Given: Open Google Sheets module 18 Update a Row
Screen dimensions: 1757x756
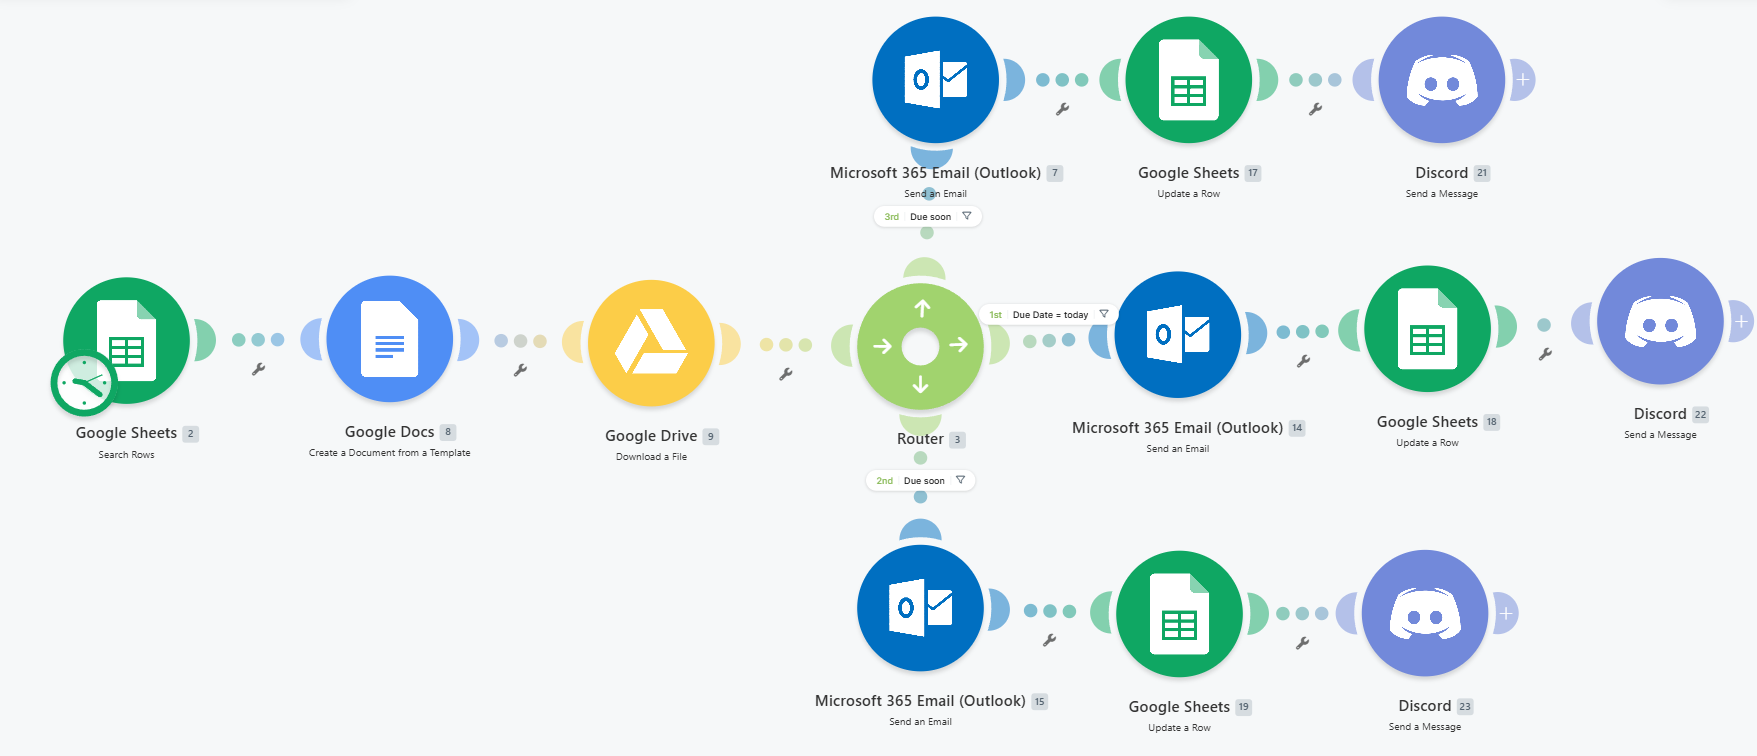Looking at the screenshot, I should [x=1427, y=329].
